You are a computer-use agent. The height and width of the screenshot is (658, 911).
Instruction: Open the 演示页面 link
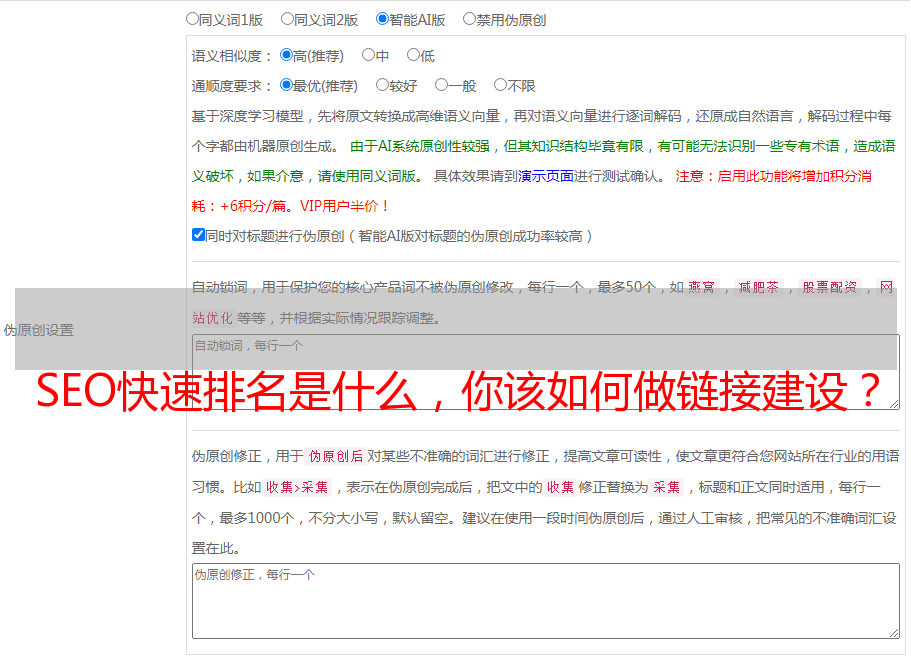tap(545, 176)
